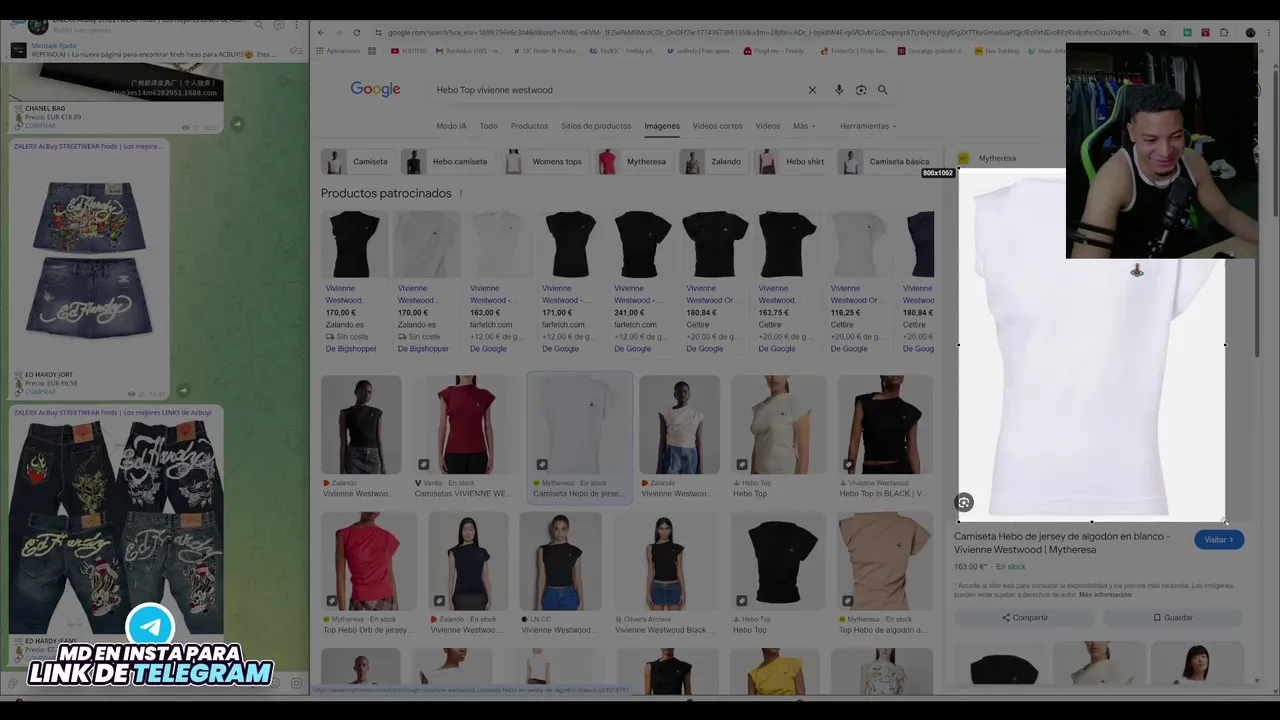Click the Google logo
Image resolution: width=1280 pixels, height=720 pixels.
[375, 89]
